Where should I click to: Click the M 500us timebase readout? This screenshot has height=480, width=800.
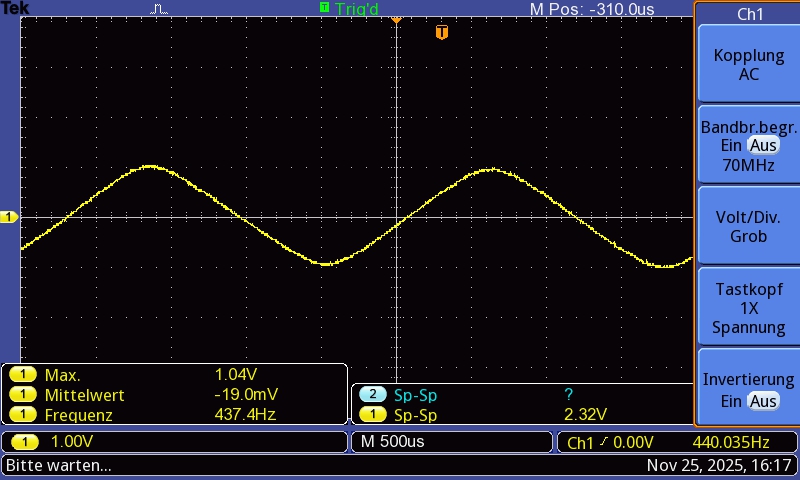[x=389, y=442]
